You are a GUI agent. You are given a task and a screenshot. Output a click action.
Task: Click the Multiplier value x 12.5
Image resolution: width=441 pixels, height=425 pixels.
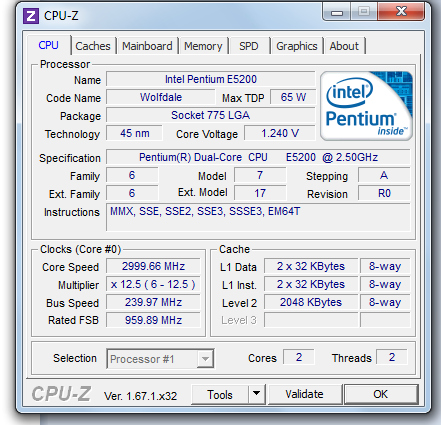tap(153, 284)
